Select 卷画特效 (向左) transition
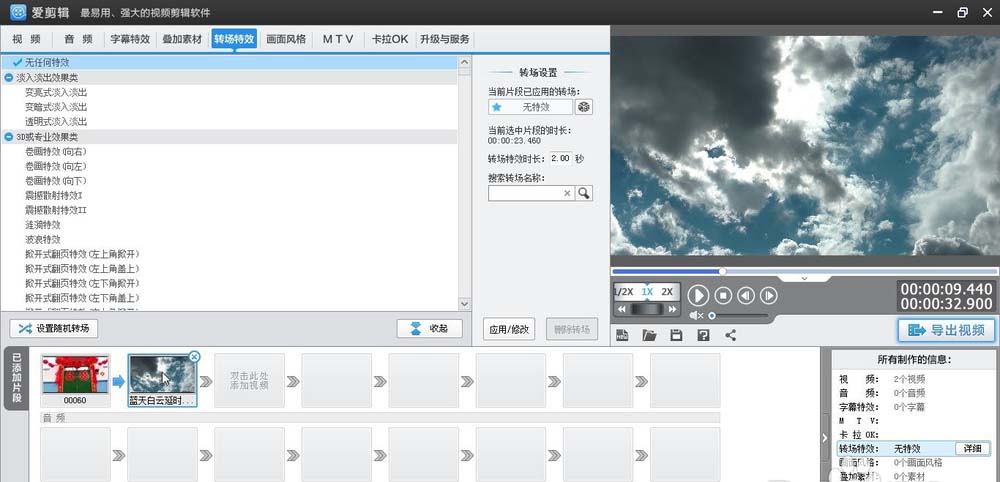Image resolution: width=1000 pixels, height=482 pixels. coord(55,166)
